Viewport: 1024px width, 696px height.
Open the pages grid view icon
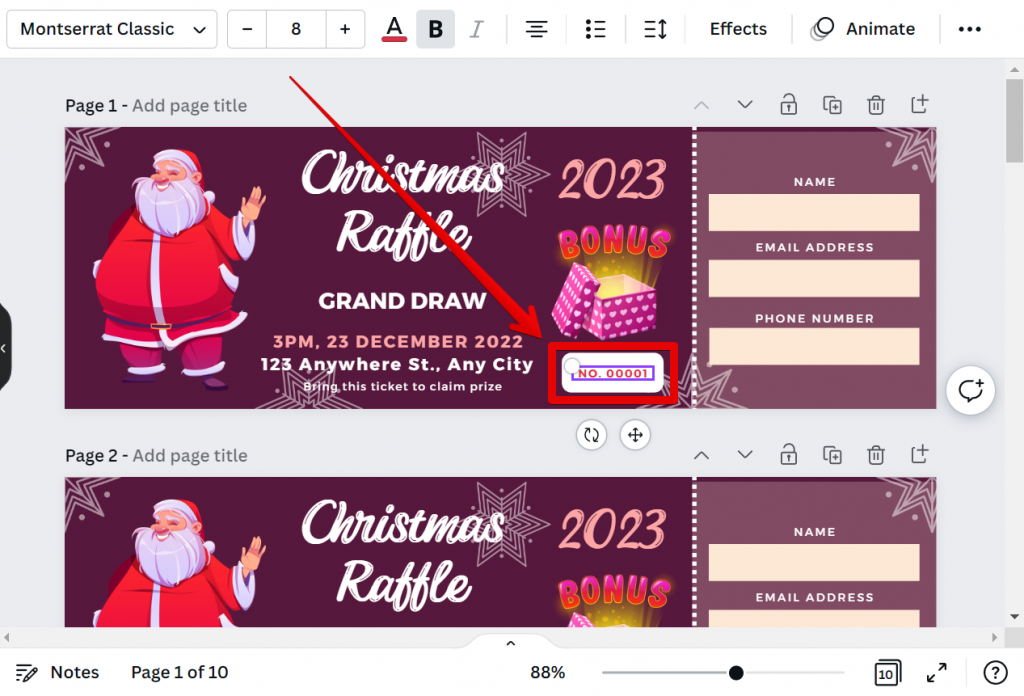[887, 672]
